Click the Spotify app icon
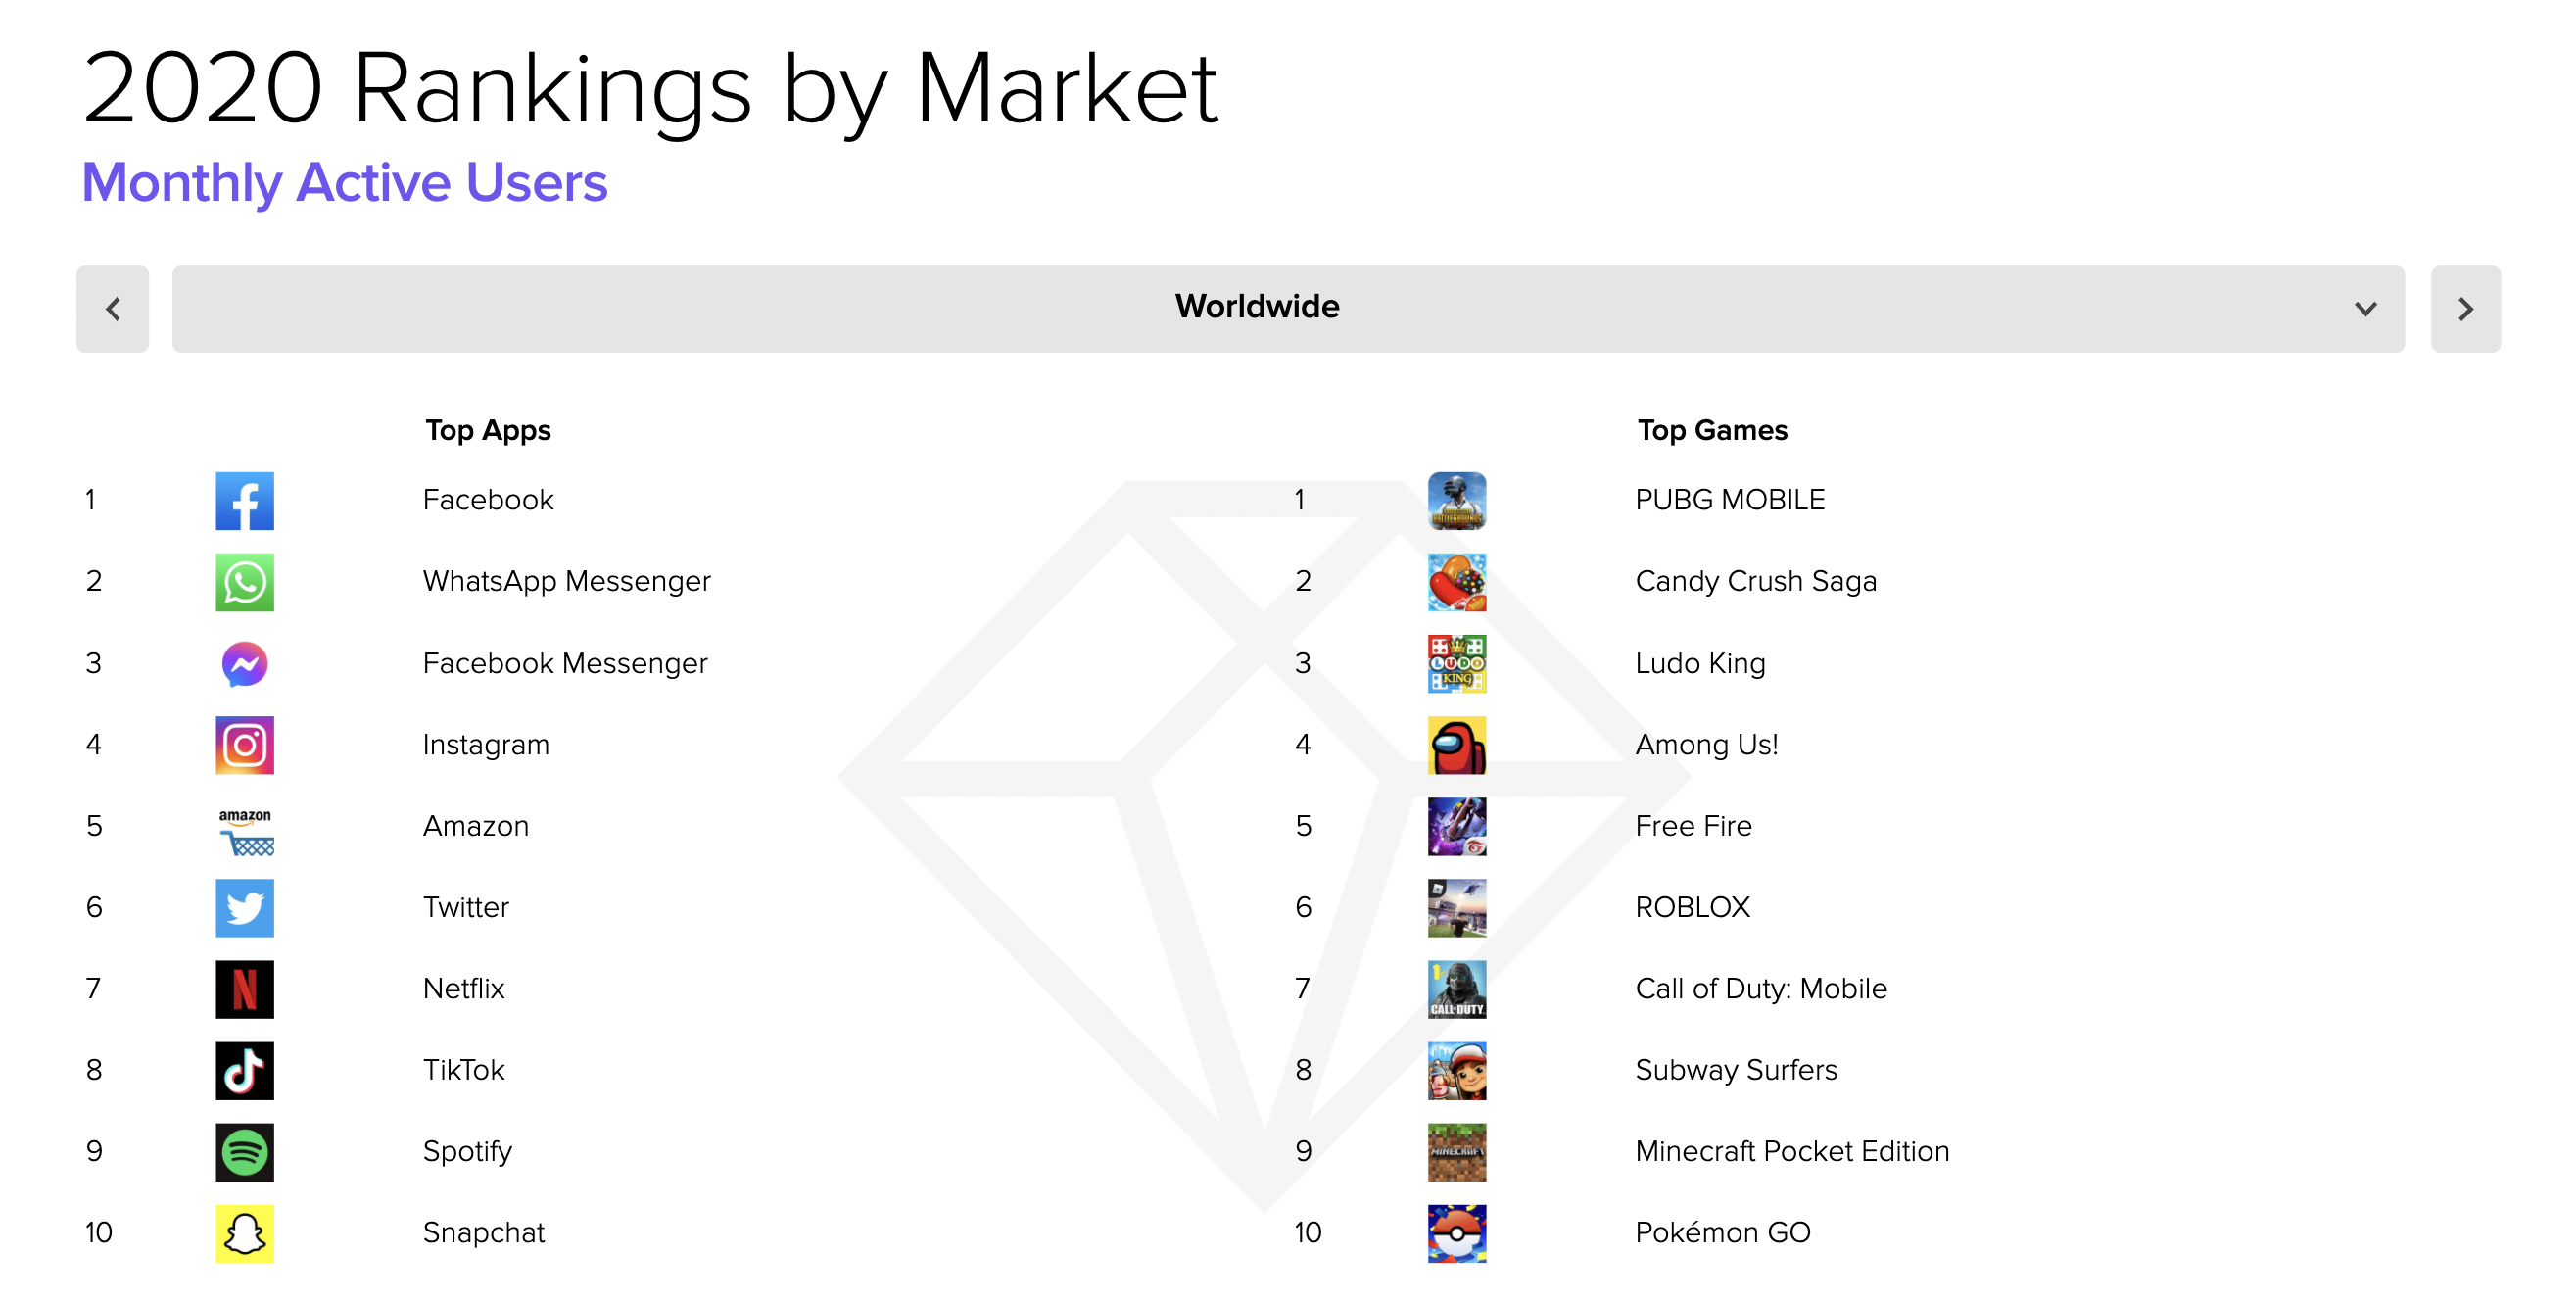 click(x=244, y=1152)
